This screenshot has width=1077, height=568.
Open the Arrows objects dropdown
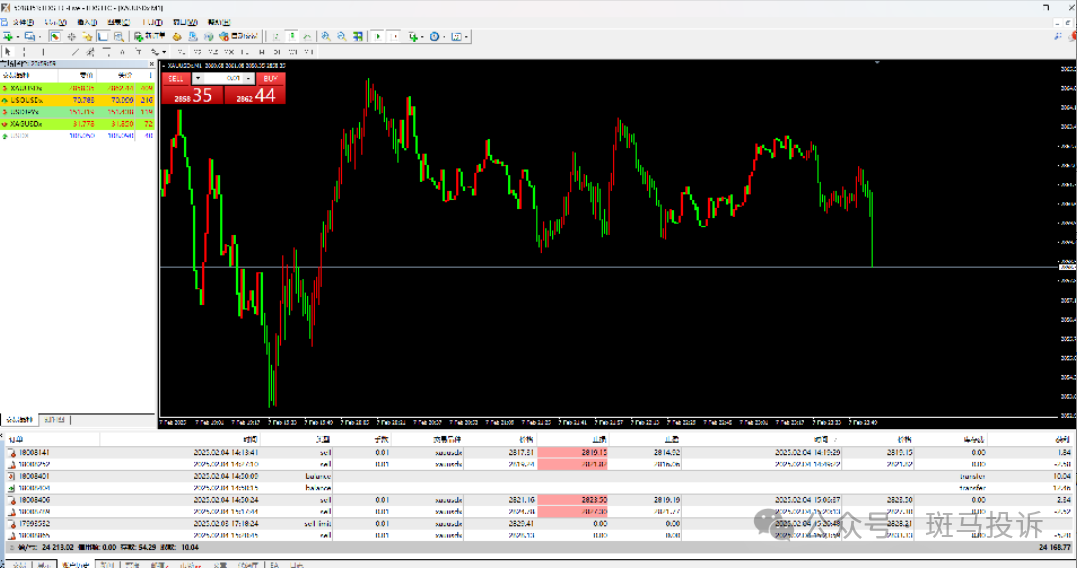click(158, 52)
